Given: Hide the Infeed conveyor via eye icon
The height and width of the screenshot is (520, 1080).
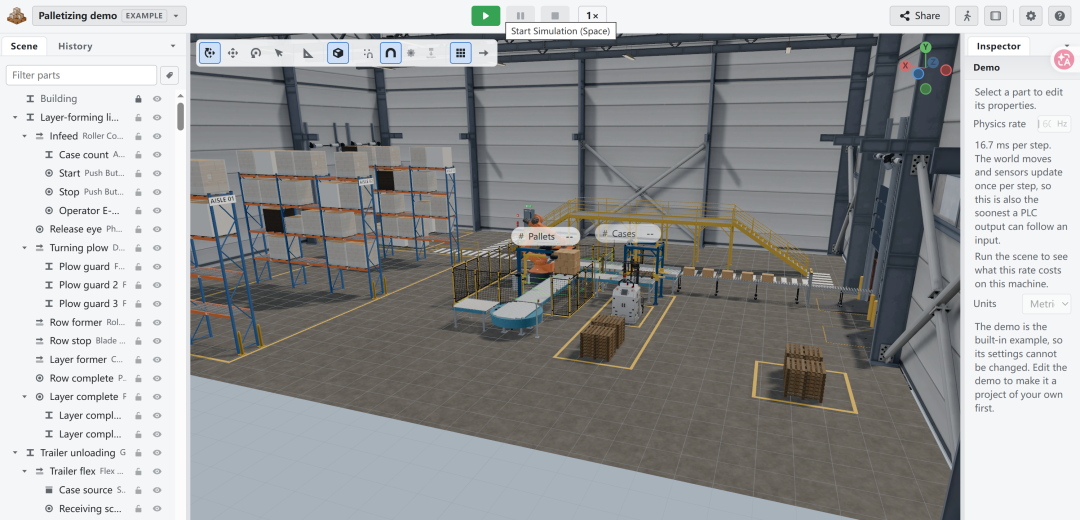Looking at the screenshot, I should click(x=157, y=136).
